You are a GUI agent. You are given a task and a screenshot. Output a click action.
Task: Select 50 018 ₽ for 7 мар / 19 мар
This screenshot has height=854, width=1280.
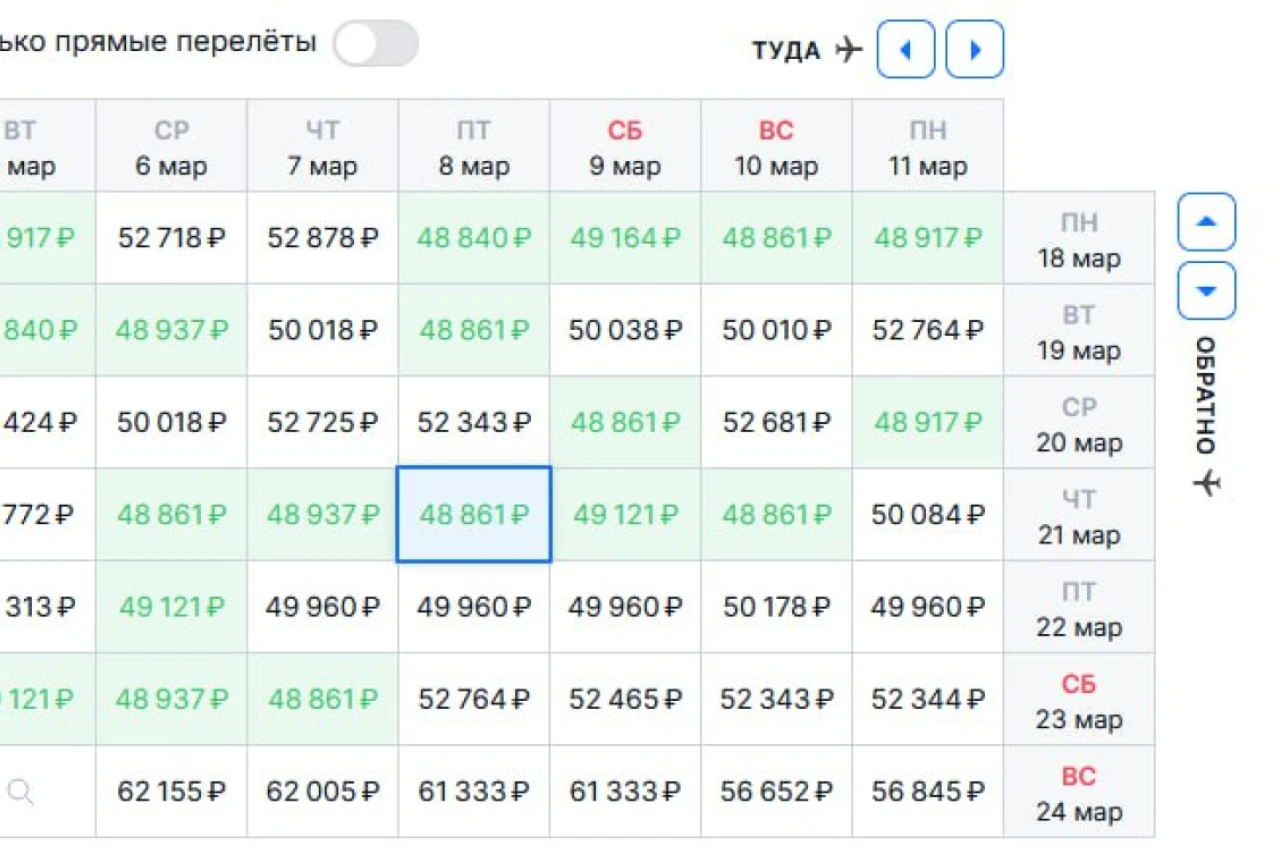click(323, 330)
